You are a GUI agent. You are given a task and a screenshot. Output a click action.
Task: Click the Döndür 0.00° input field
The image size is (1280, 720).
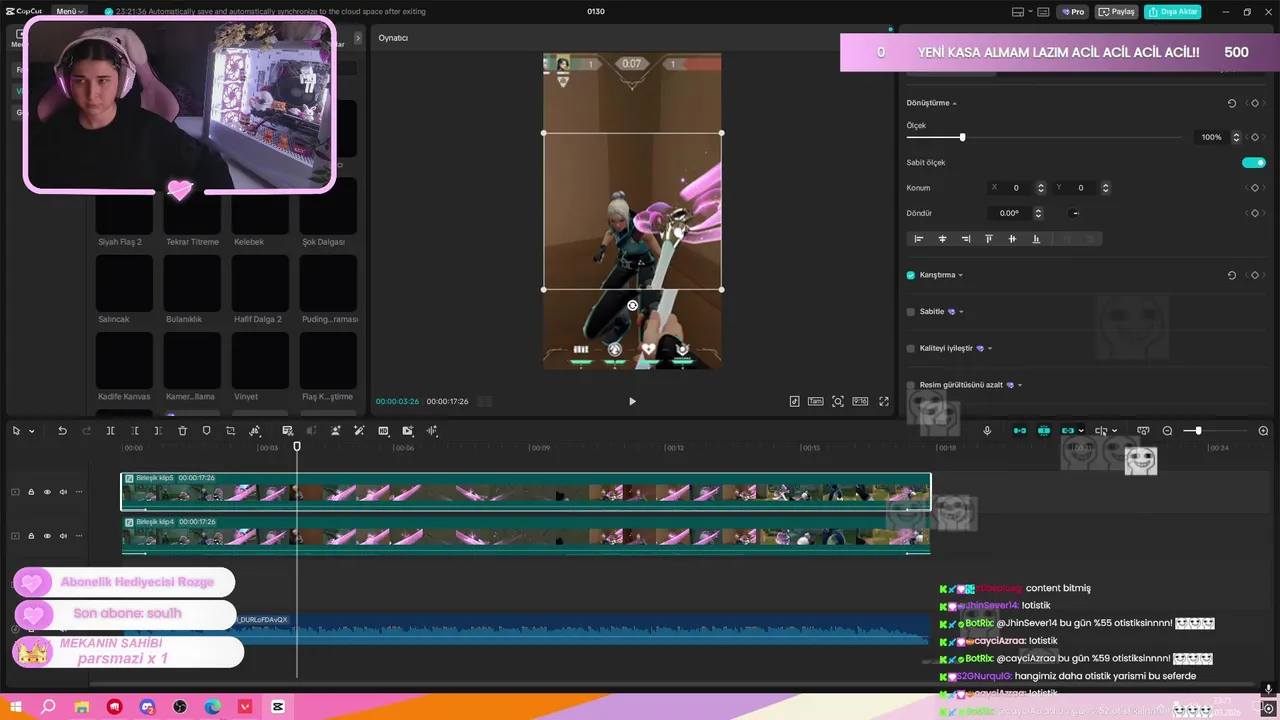pos(1009,213)
